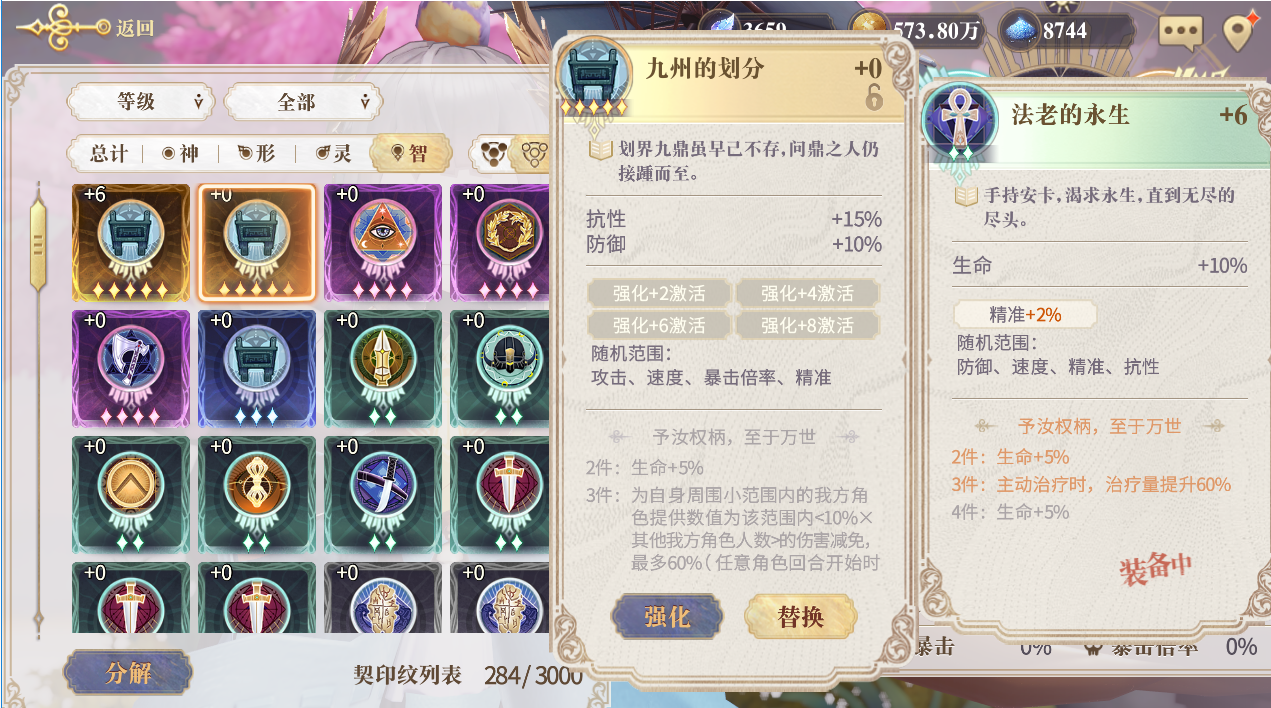Viewport: 1271px width, 708px height.
Task: Select the crossed blades rune
Action: click(383, 495)
